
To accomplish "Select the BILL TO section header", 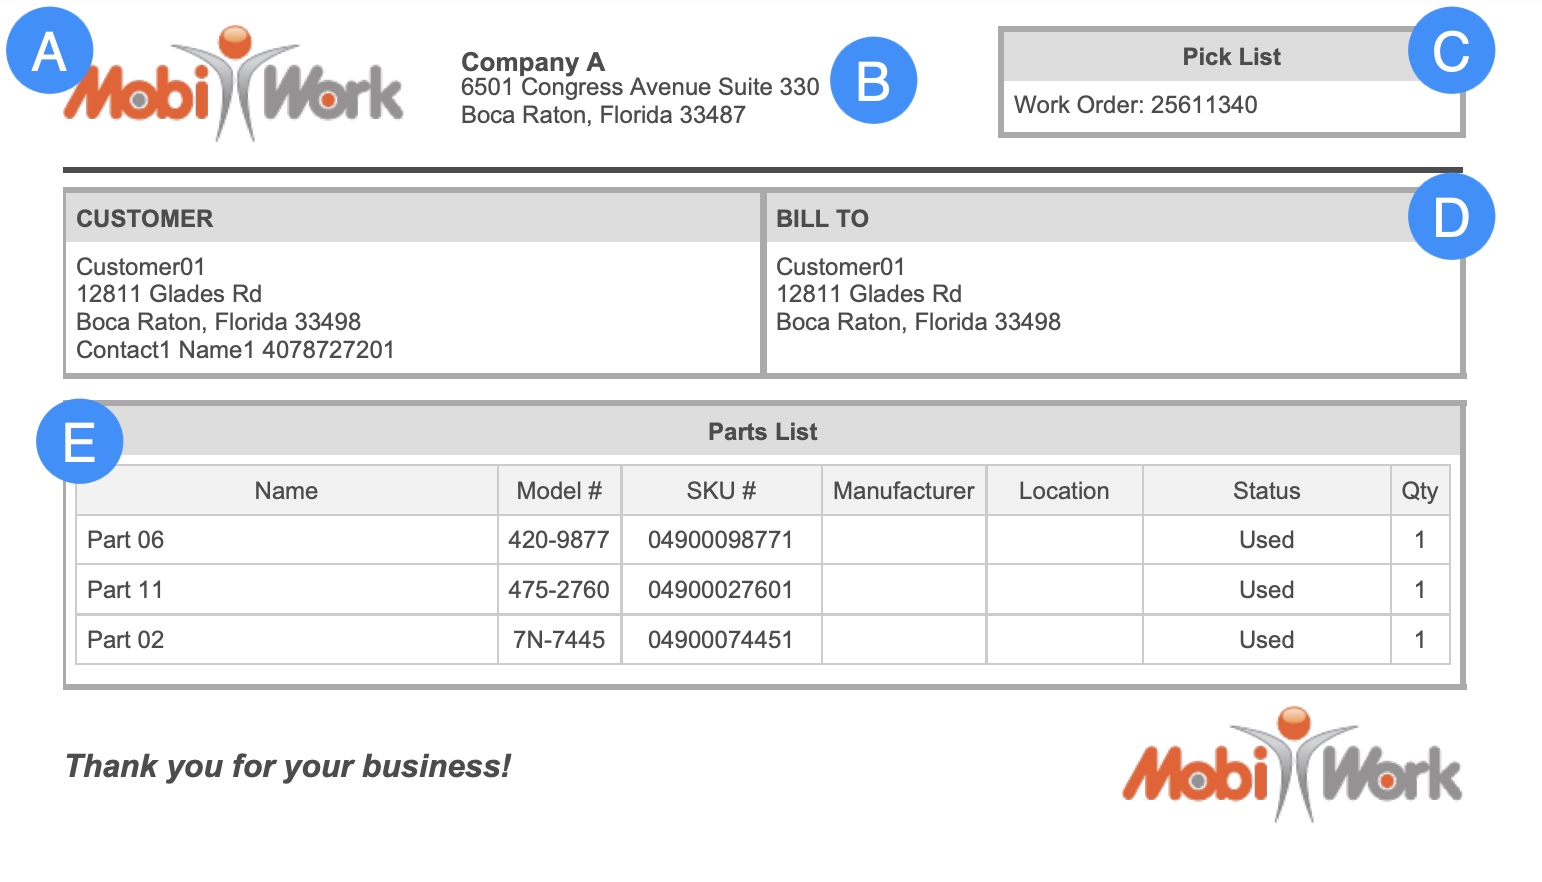I will (x=822, y=219).
